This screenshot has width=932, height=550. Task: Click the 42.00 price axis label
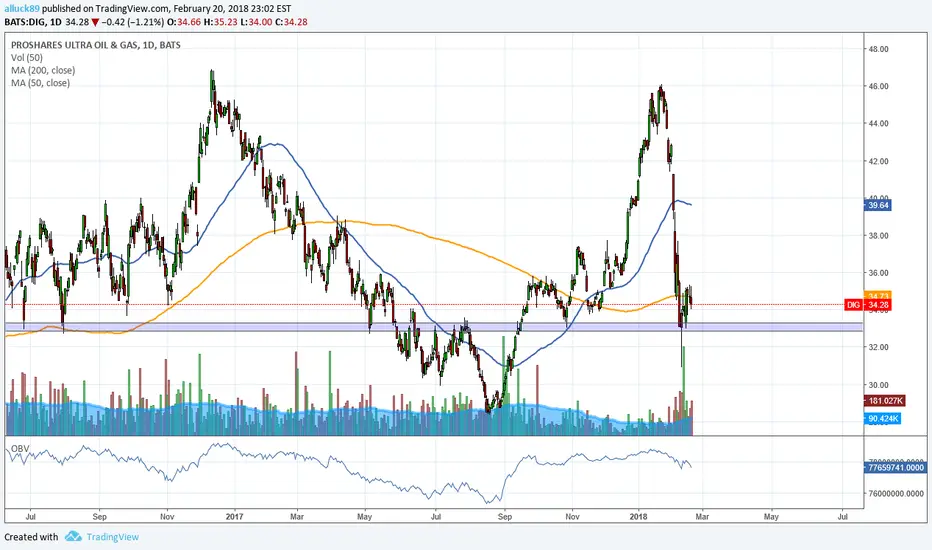point(879,161)
